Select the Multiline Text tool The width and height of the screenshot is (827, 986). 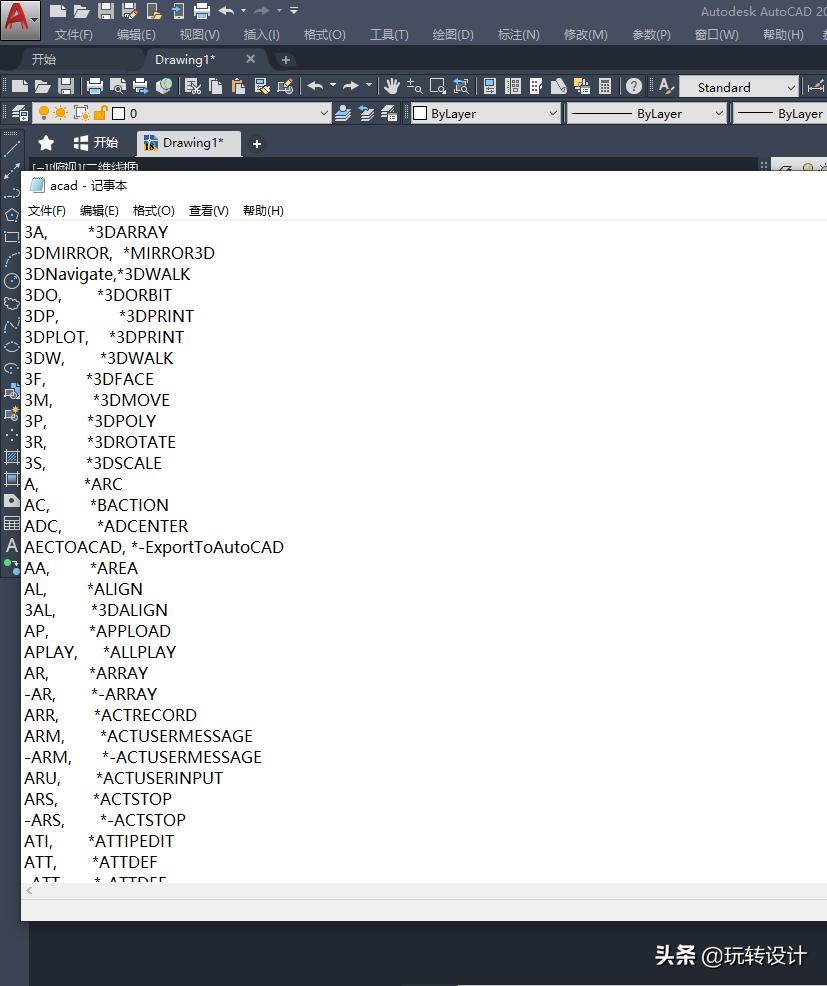click(11, 545)
